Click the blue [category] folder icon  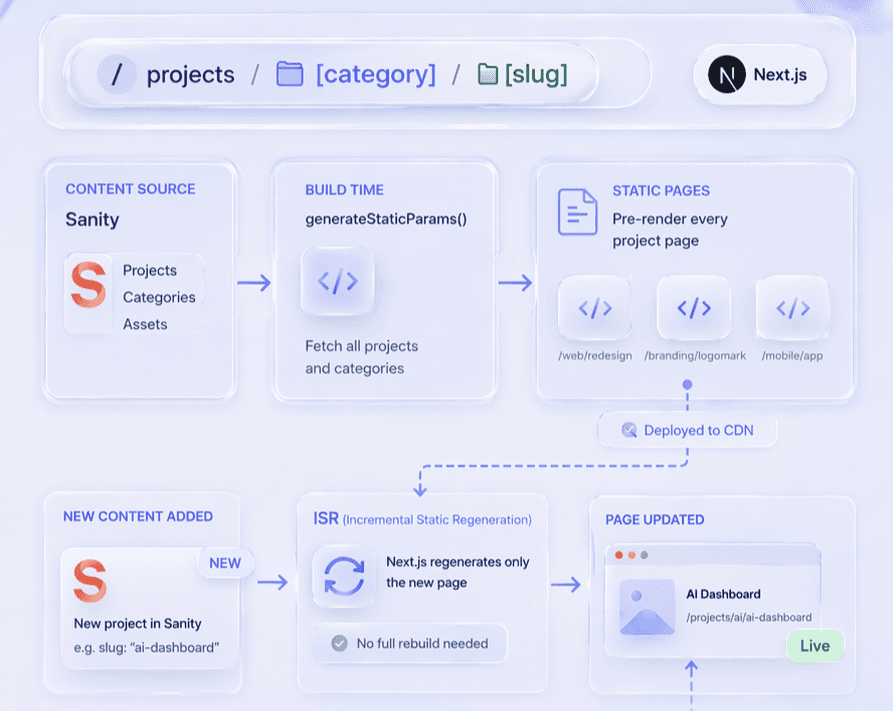(289, 74)
